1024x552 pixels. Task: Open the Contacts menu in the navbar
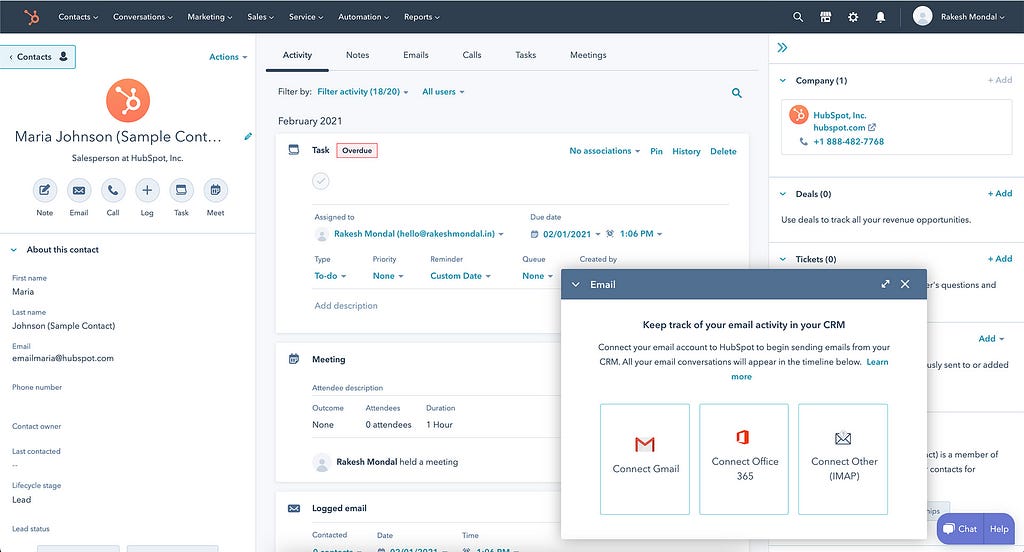point(78,17)
